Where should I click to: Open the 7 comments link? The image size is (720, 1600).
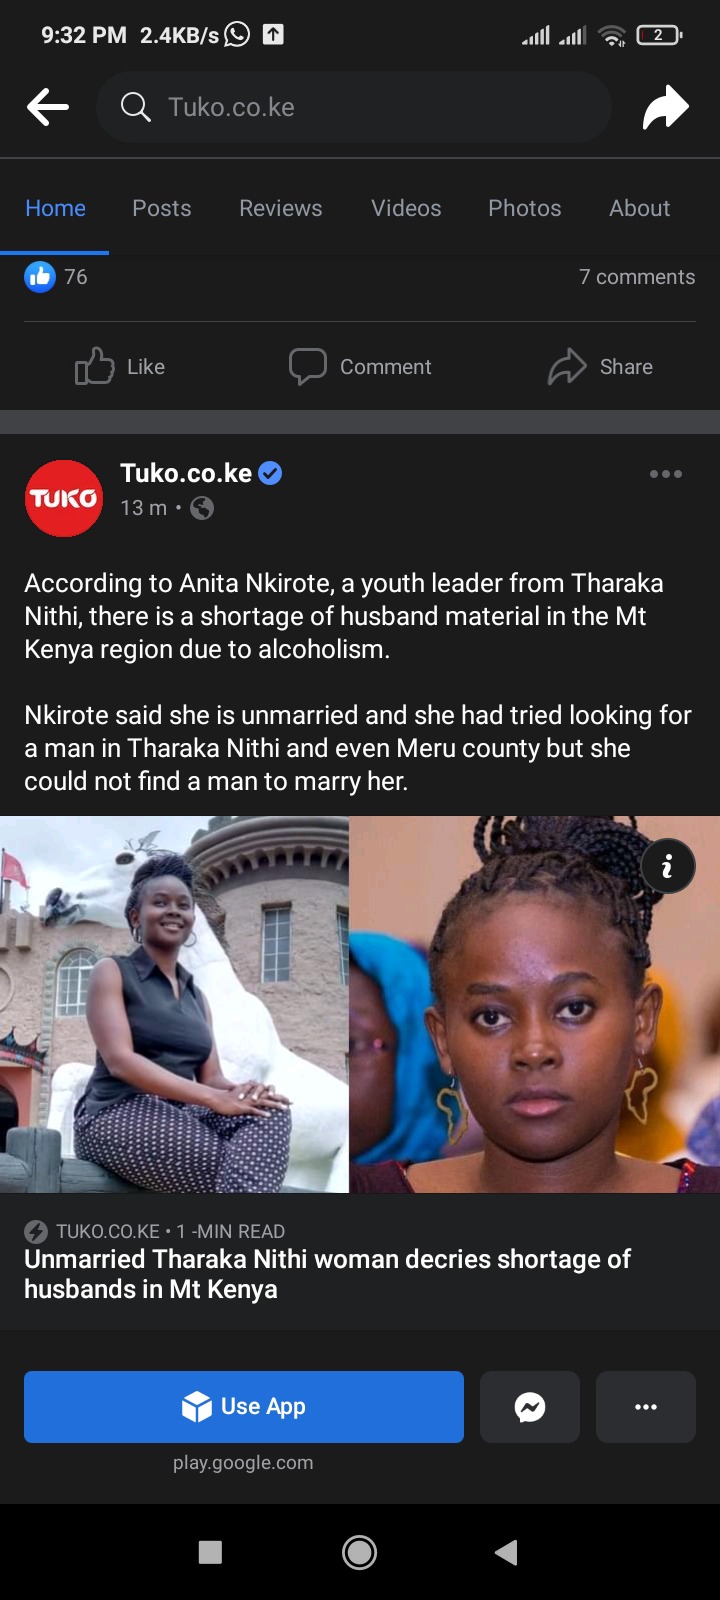click(637, 277)
